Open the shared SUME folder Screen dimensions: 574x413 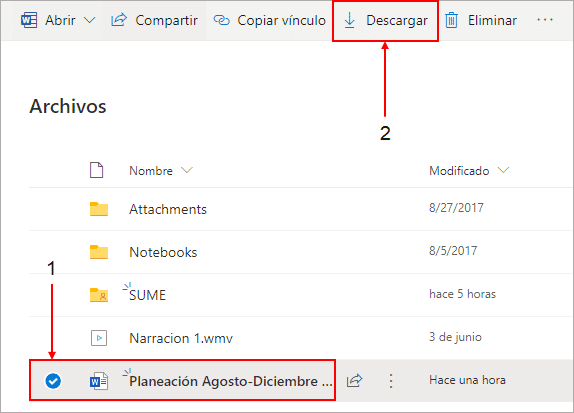pos(147,295)
